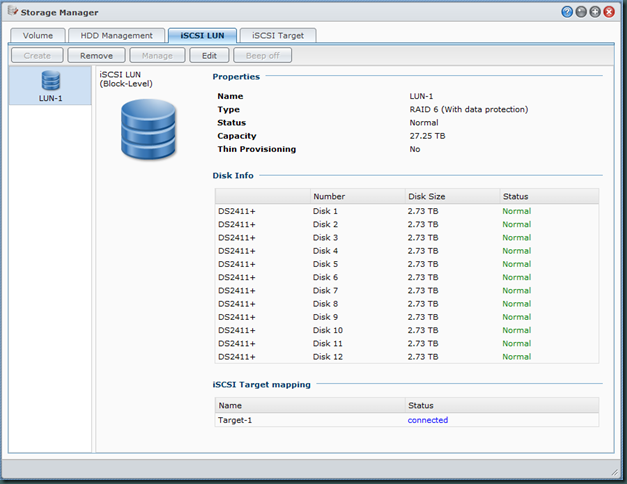Open the Help question mark icon
The height and width of the screenshot is (484, 627).
pyautogui.click(x=567, y=12)
